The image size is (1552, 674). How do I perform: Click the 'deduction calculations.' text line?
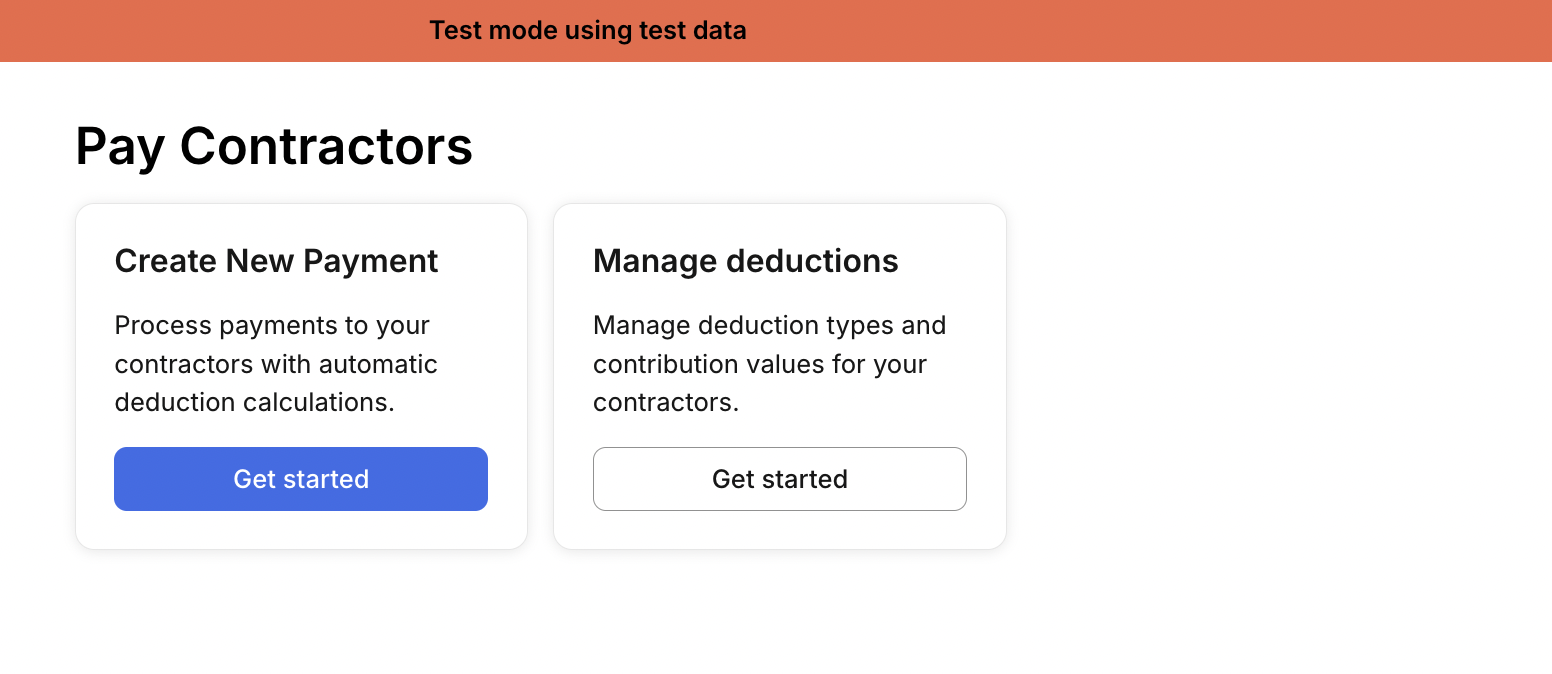click(x=255, y=402)
